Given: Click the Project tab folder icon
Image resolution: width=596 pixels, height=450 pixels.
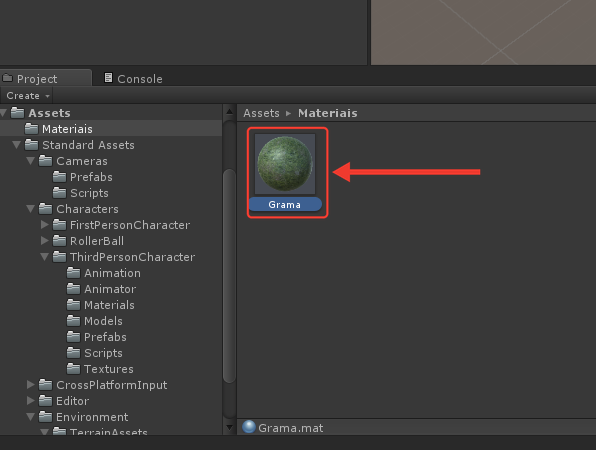Looking at the screenshot, I should point(8,78).
